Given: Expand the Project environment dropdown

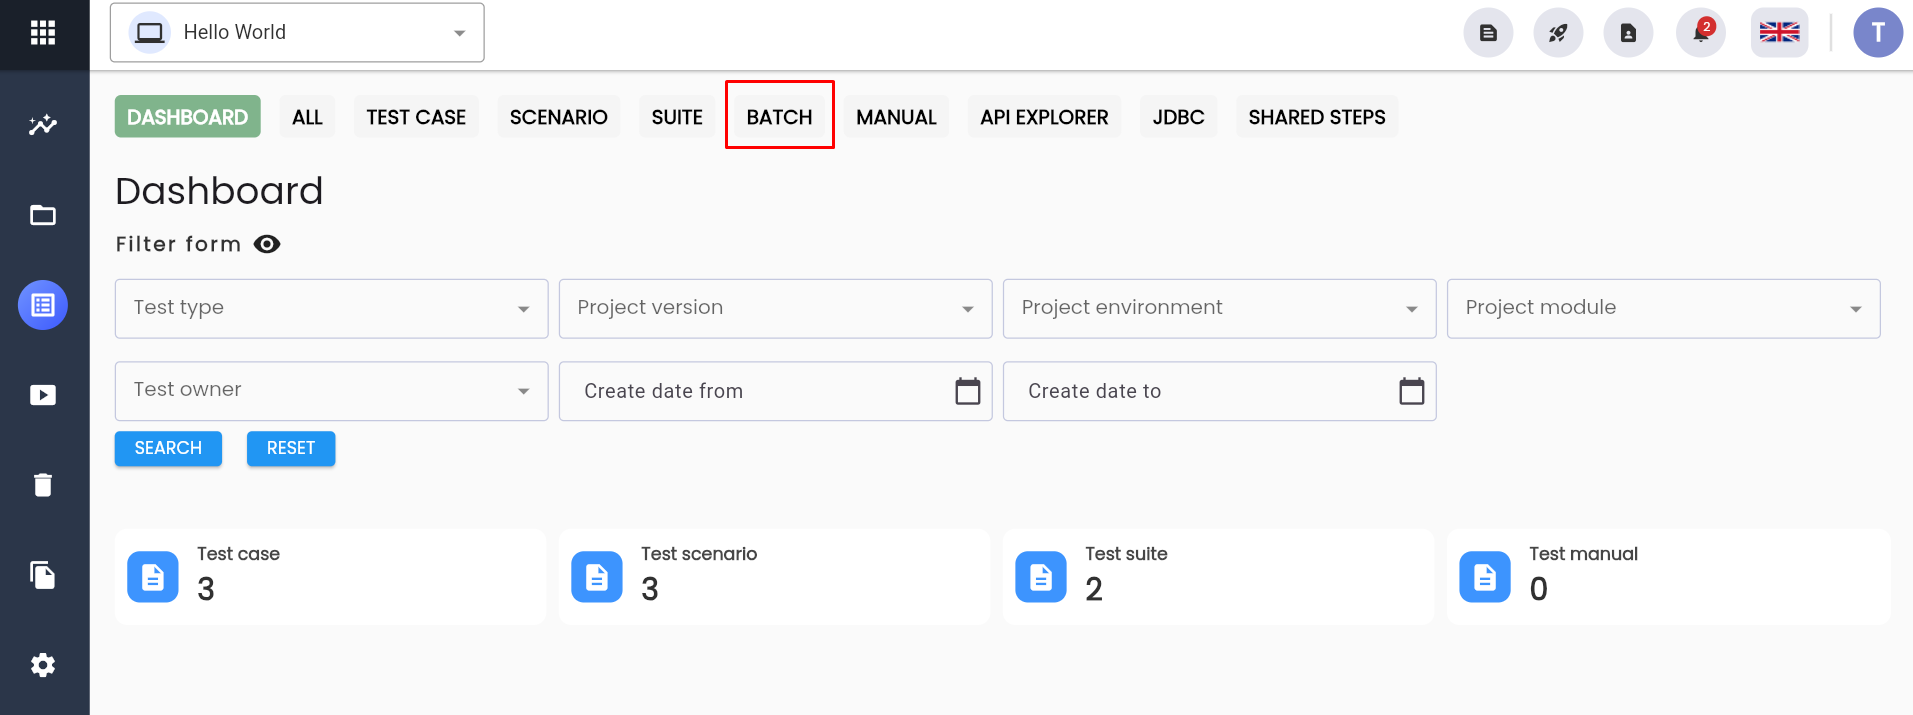Looking at the screenshot, I should pos(1219,308).
